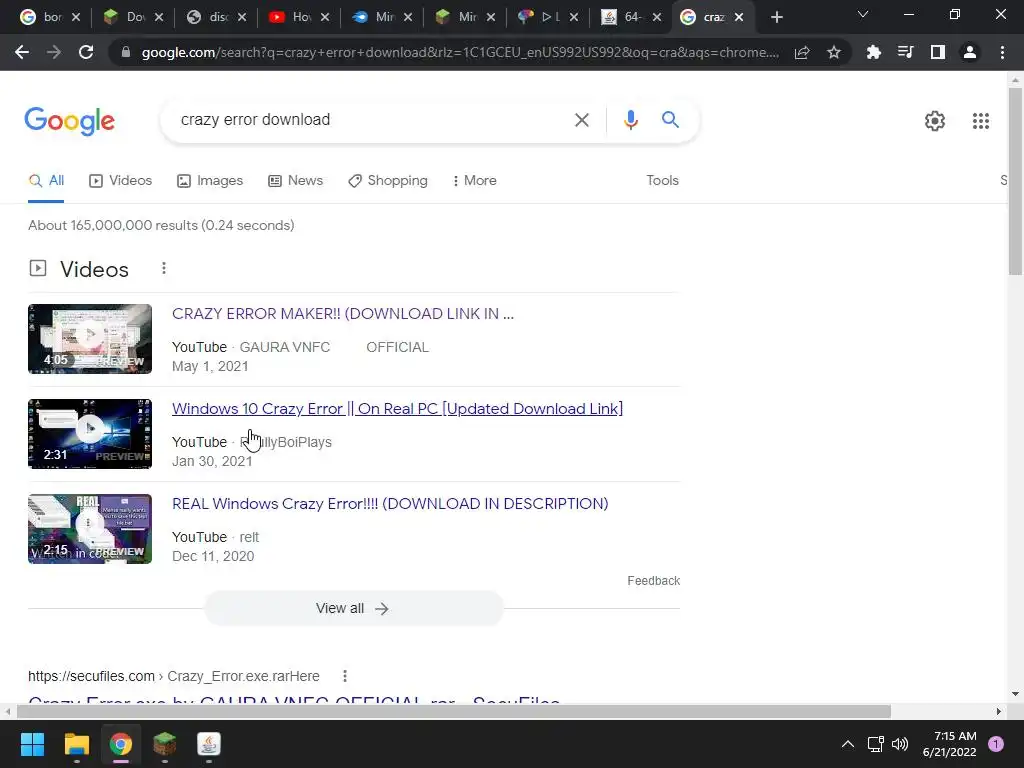Open Java app in taskbar

tap(209, 744)
